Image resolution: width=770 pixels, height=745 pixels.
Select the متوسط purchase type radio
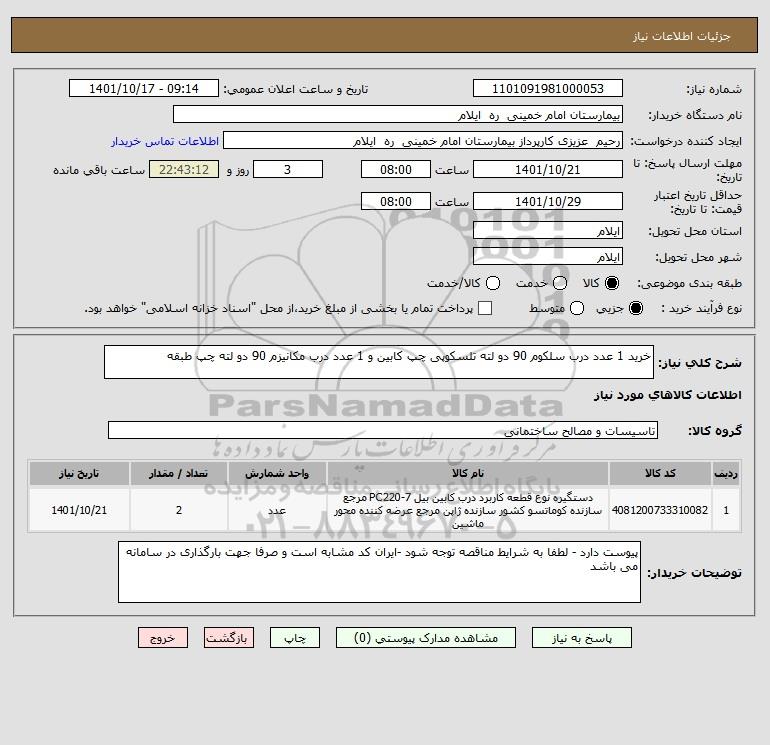point(577,308)
